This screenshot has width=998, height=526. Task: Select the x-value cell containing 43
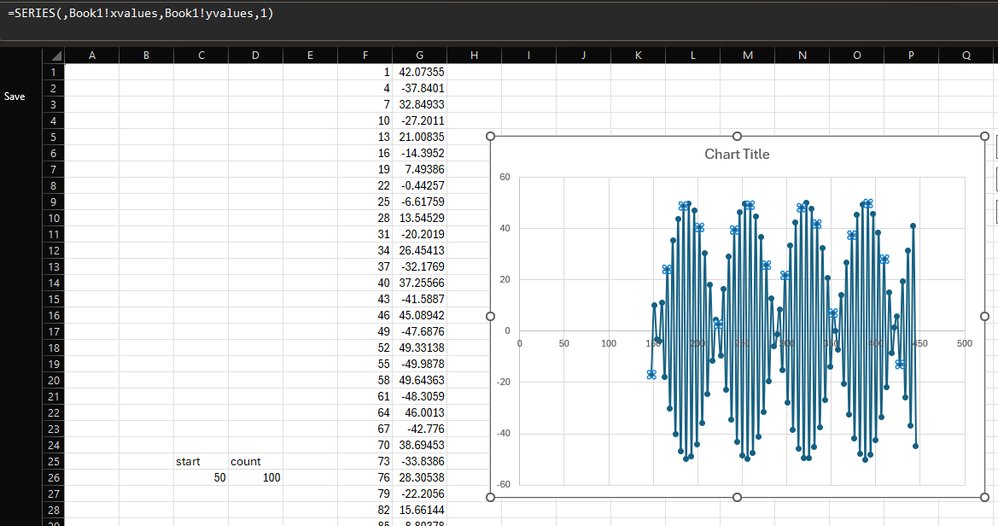pos(365,299)
